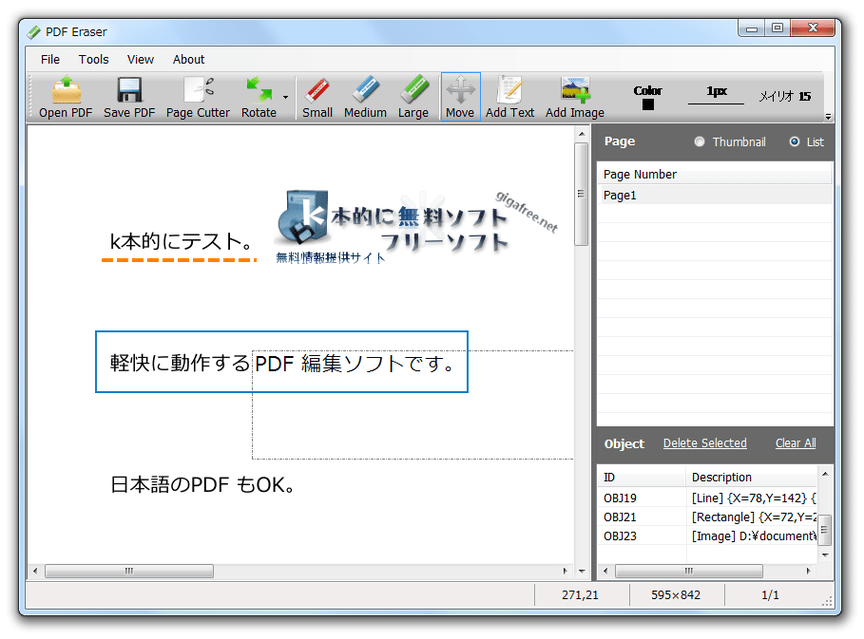Click the Description column header
The height and width of the screenshot is (639, 864).
[752, 477]
